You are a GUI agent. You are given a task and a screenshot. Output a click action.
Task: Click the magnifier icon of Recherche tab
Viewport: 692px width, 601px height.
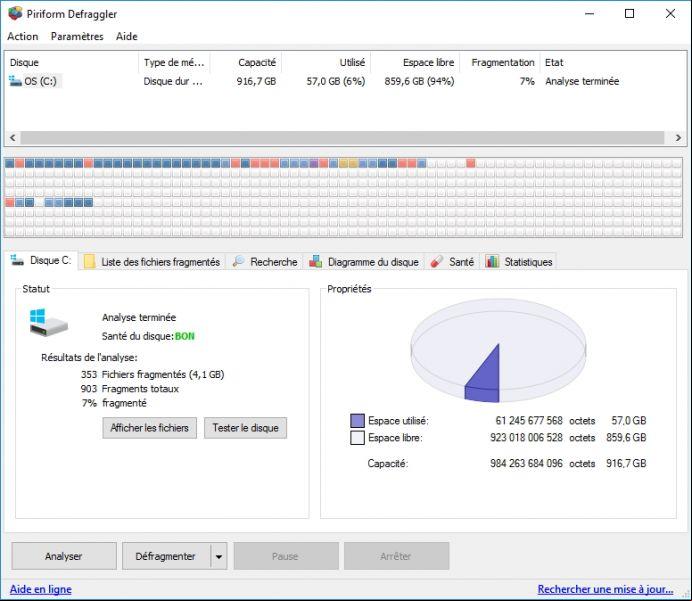(238, 261)
